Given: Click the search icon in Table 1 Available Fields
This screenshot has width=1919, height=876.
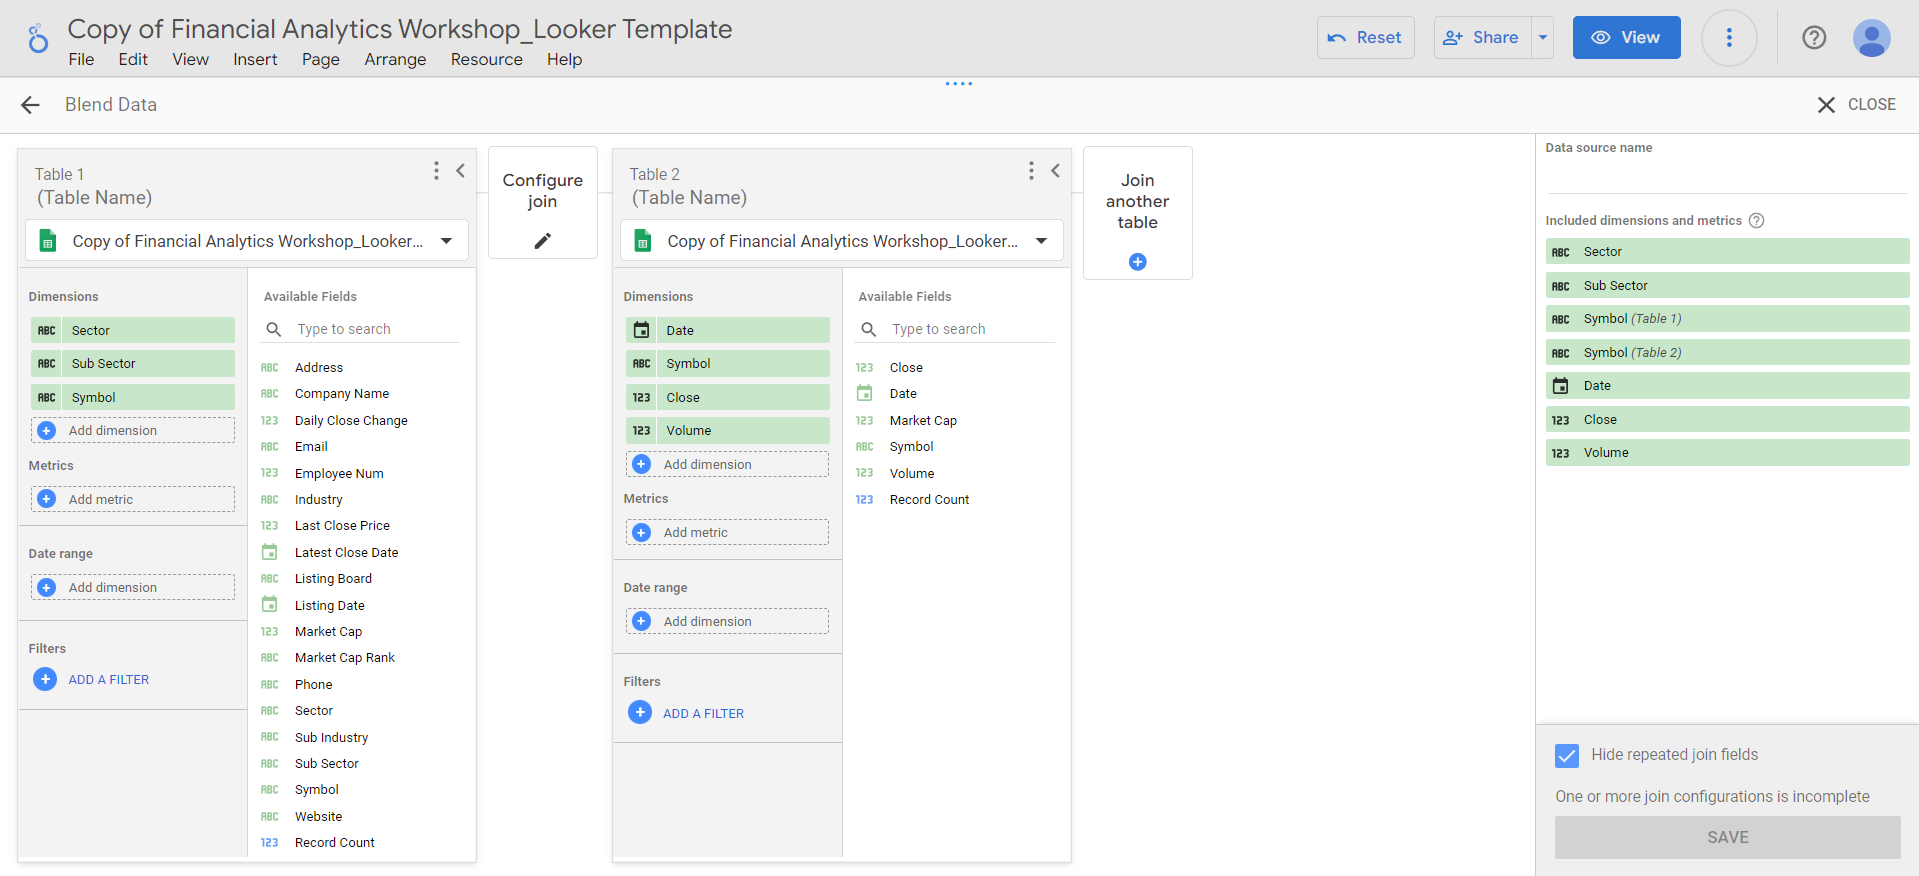Looking at the screenshot, I should (x=274, y=329).
